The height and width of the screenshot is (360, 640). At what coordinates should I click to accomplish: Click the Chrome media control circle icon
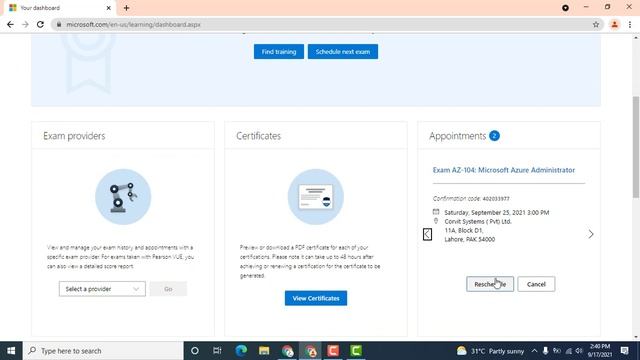[x=565, y=8]
